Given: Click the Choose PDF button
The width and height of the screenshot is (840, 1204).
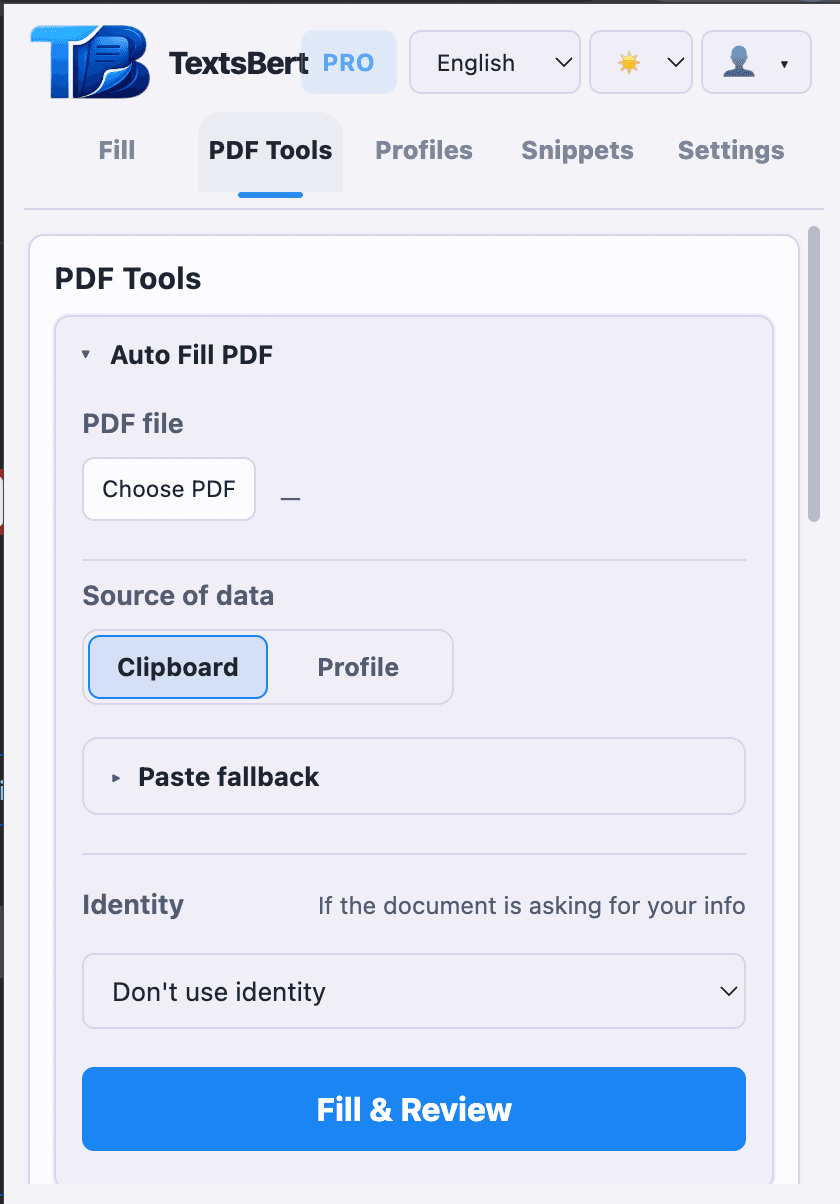Looking at the screenshot, I should [168, 489].
